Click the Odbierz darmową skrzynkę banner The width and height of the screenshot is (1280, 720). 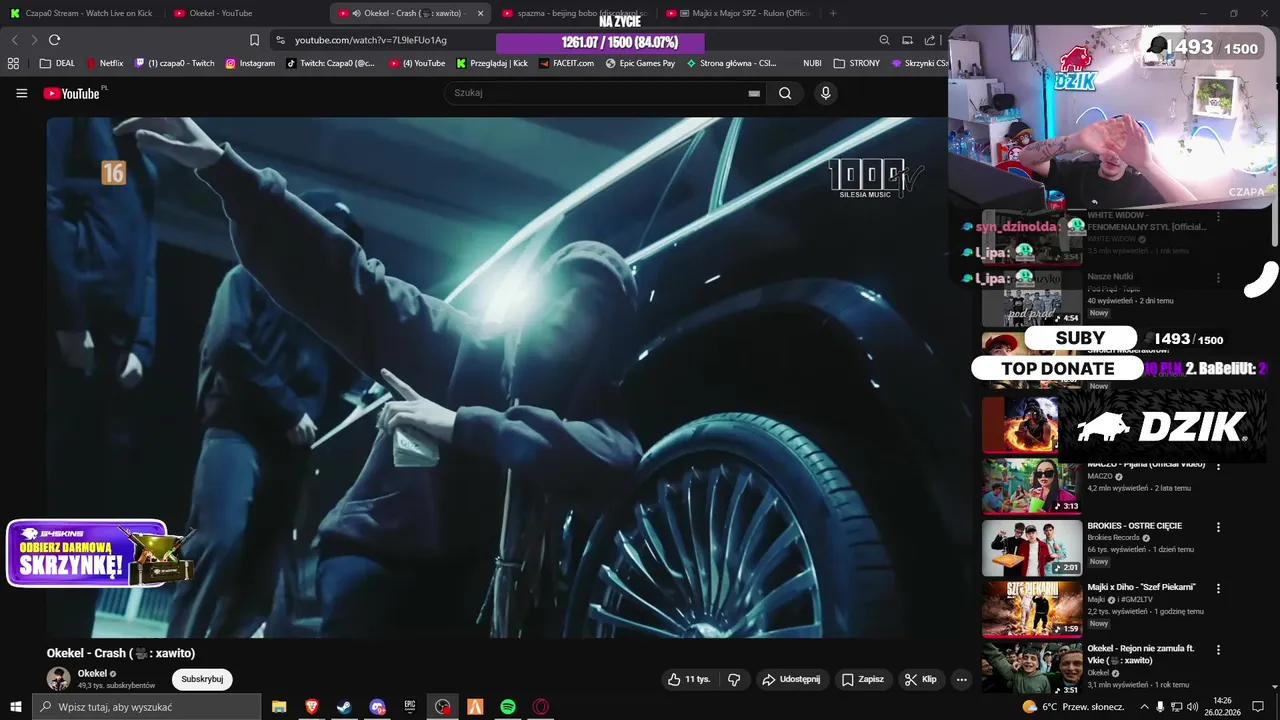coord(99,554)
